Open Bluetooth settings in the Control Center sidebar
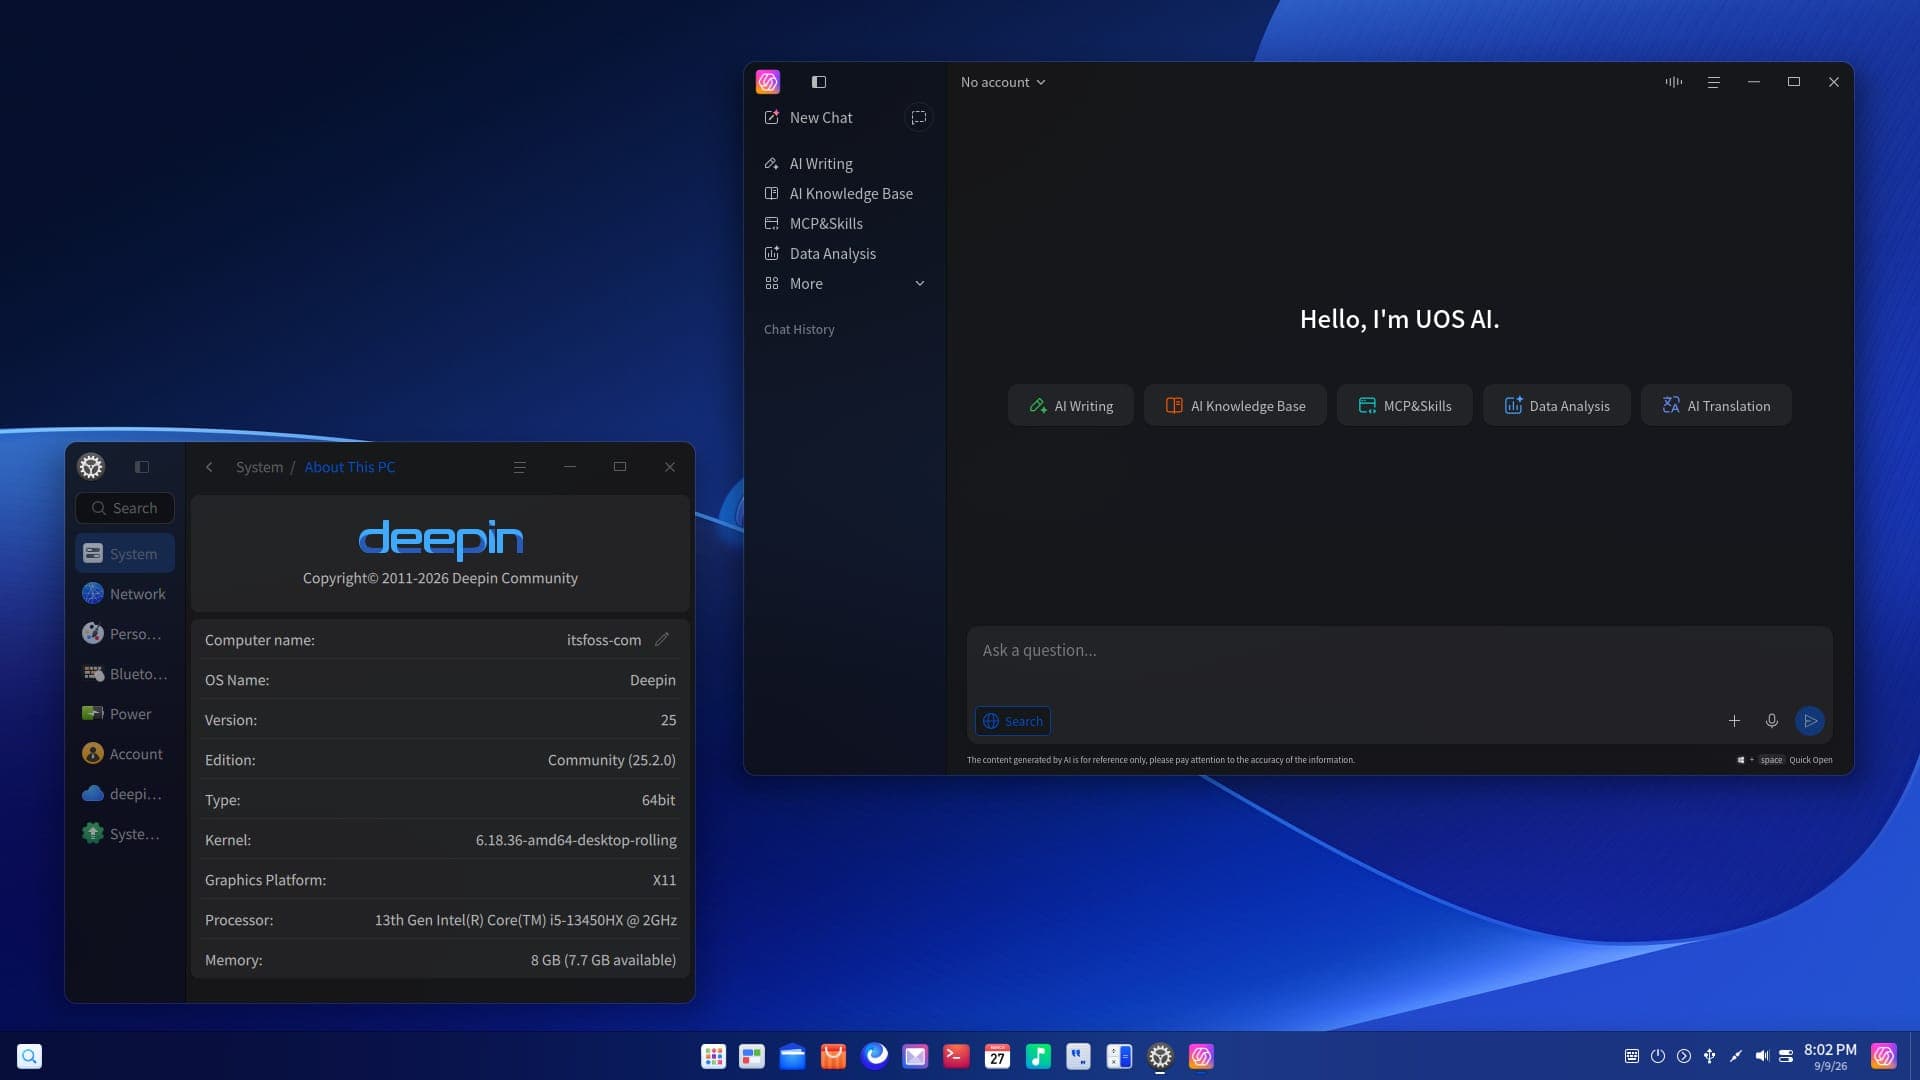1920x1080 pixels. coord(125,674)
